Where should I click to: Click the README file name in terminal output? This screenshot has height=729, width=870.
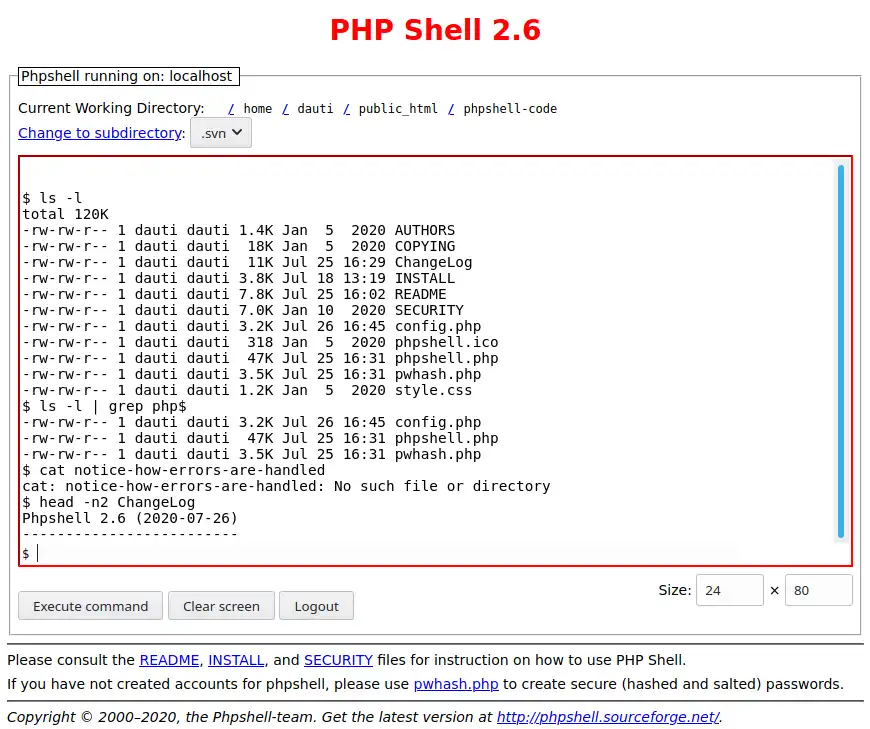point(421,294)
